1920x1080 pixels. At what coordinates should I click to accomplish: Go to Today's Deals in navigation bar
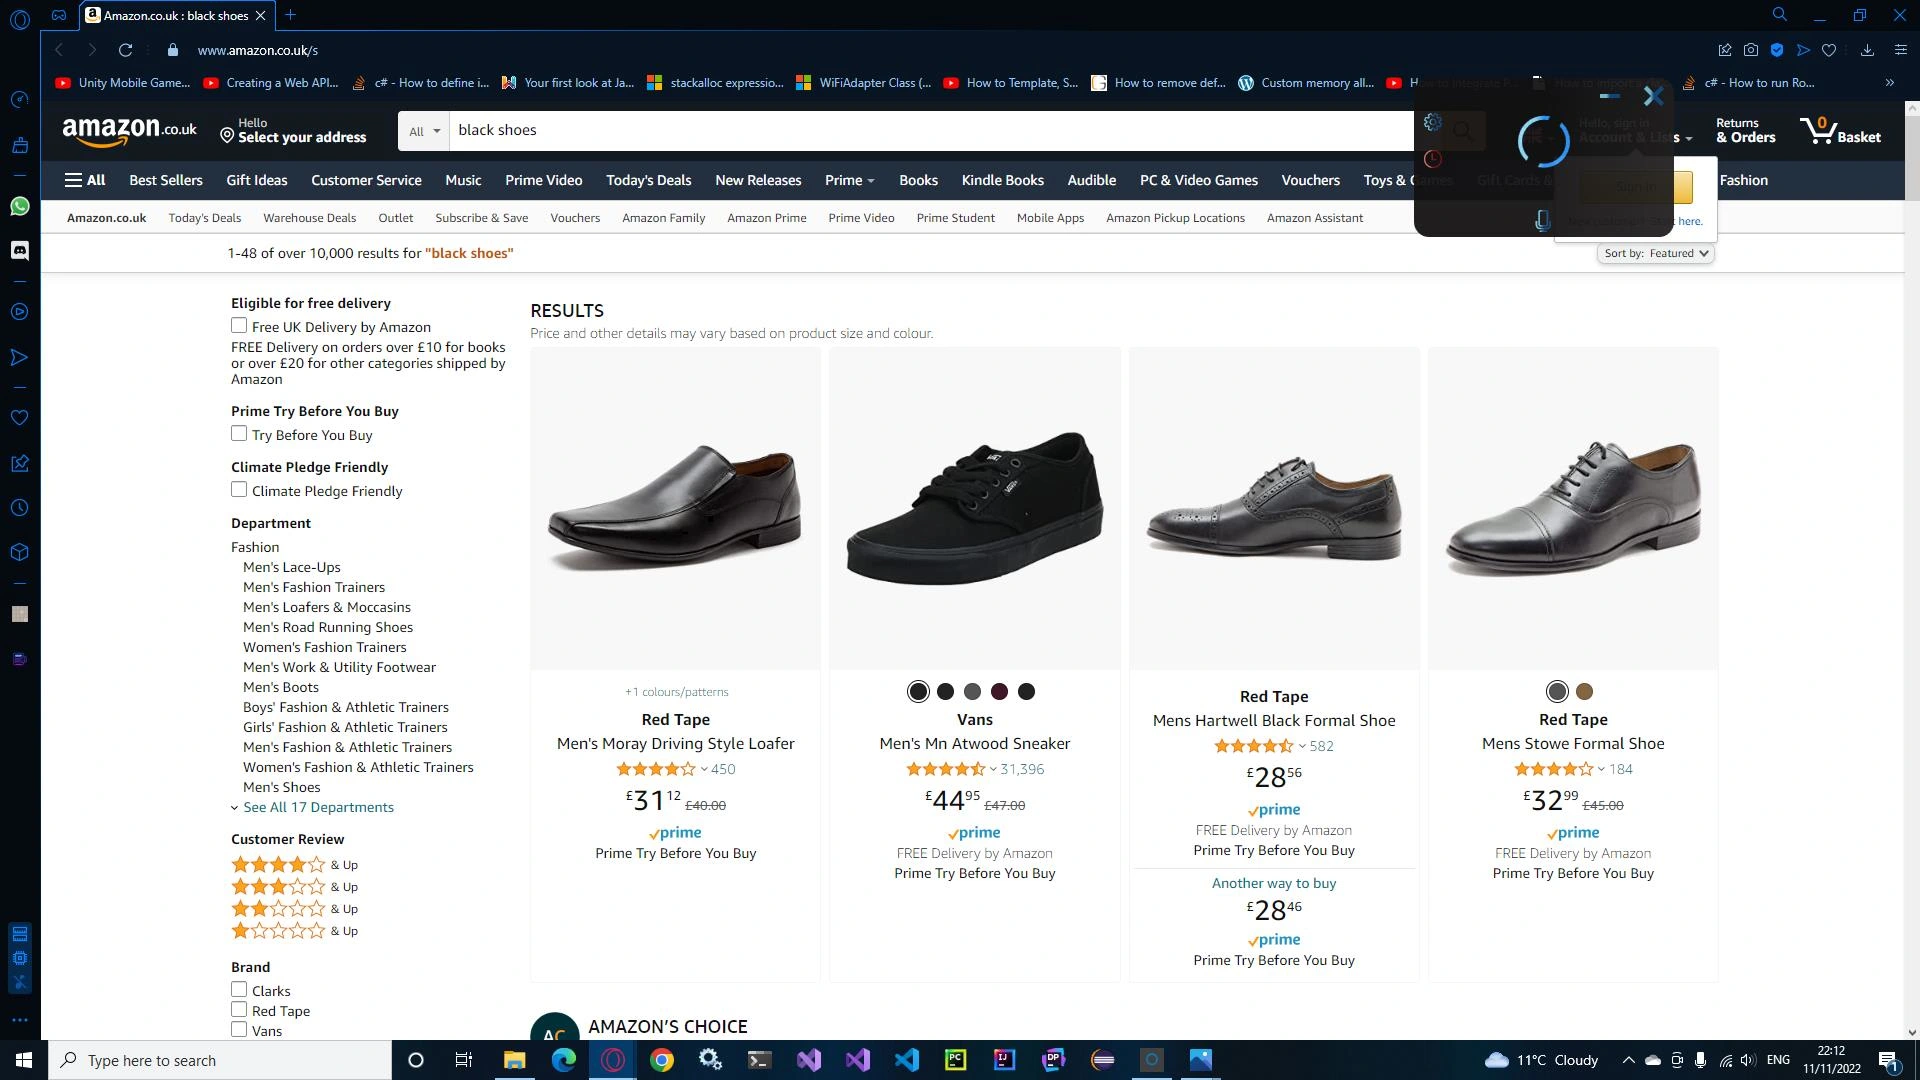[x=648, y=181]
